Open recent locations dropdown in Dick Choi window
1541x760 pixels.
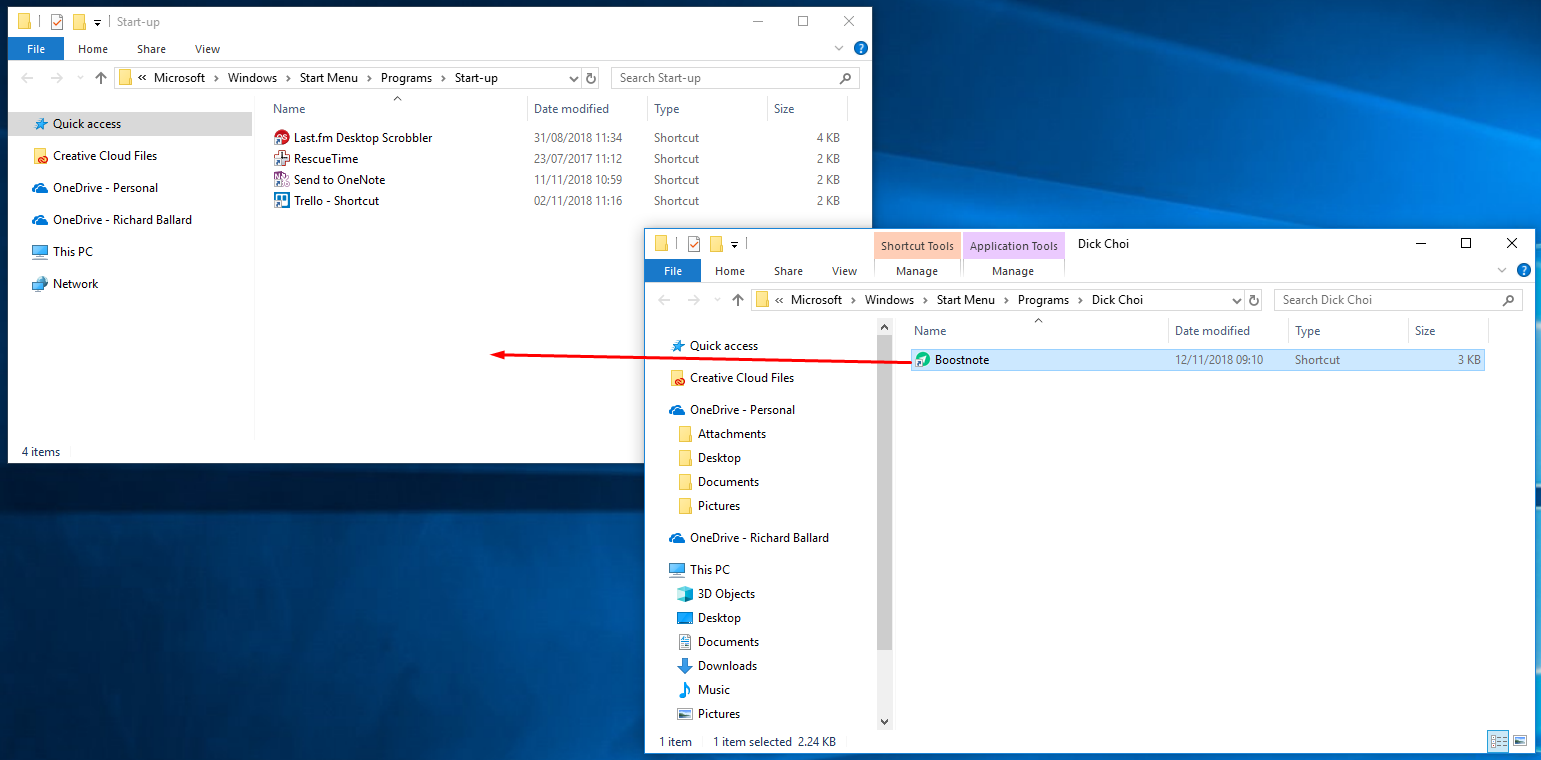[716, 300]
